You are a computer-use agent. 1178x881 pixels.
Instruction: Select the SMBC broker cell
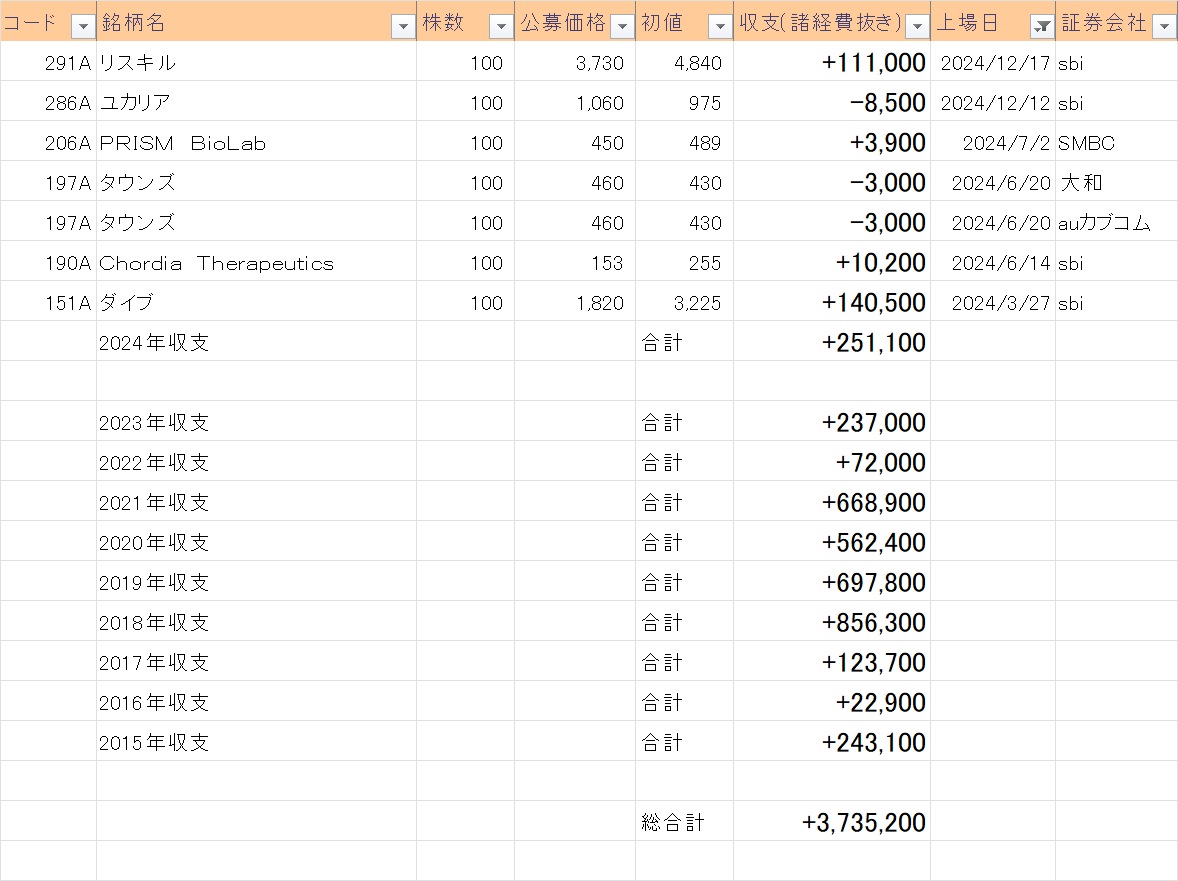point(1116,141)
